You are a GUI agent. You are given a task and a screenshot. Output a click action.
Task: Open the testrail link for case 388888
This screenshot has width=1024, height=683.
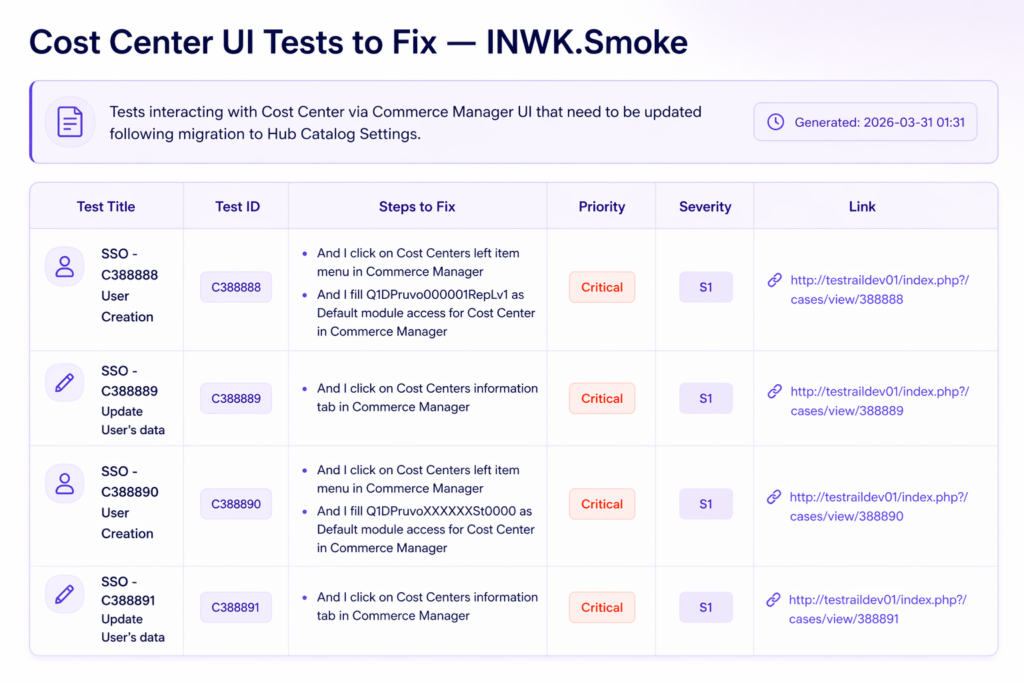(x=879, y=289)
